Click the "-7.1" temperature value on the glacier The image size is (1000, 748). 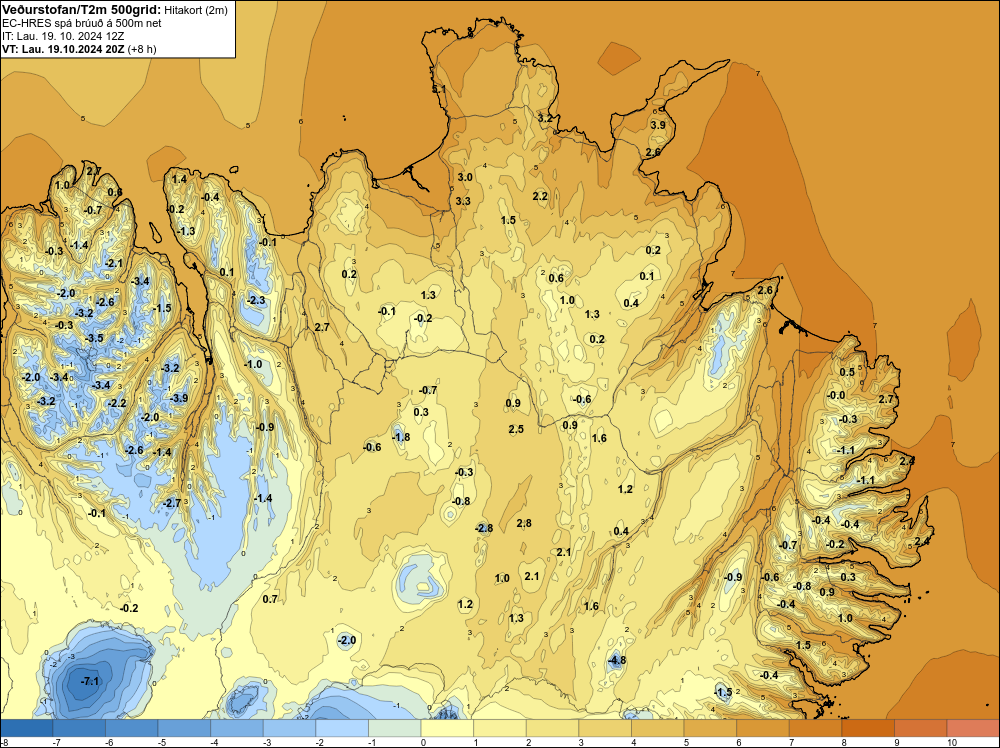point(90,681)
